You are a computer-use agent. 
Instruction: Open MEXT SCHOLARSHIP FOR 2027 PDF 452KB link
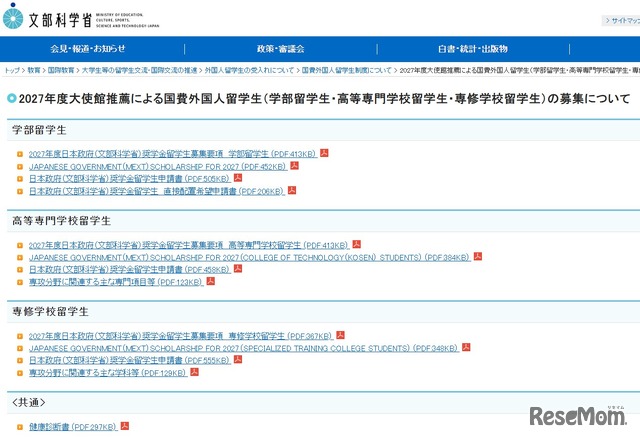click(x=158, y=166)
